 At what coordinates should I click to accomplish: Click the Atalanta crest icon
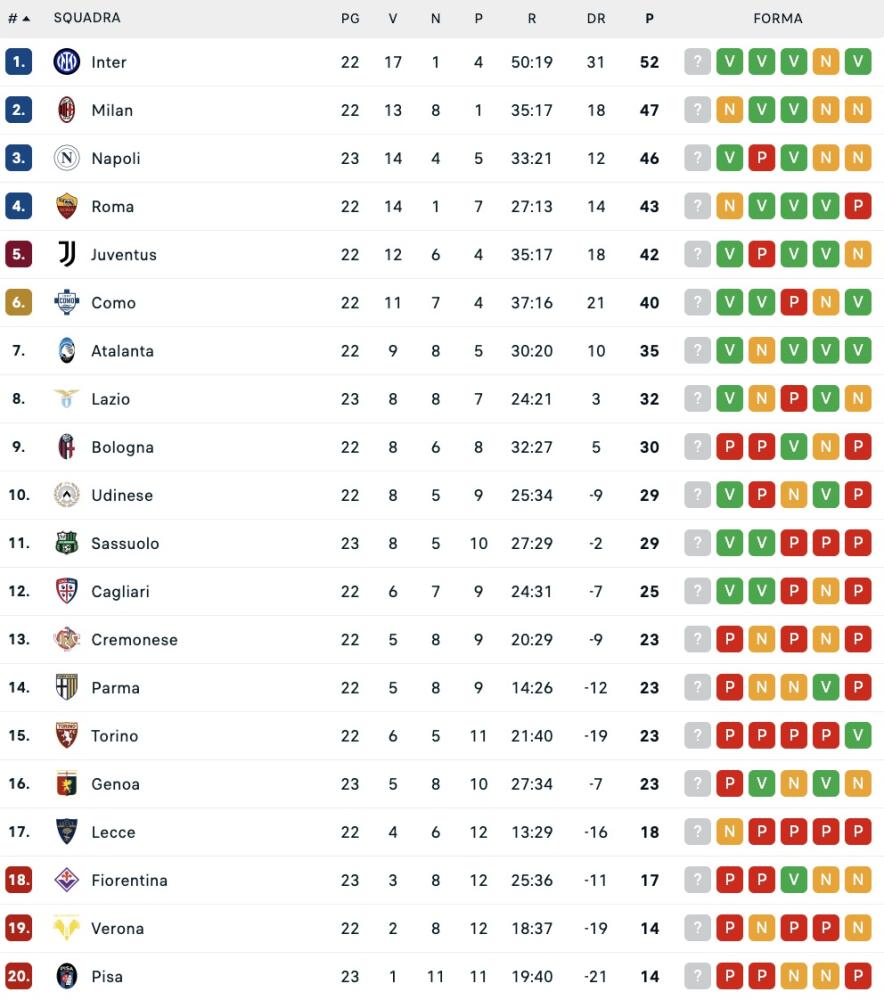[66, 351]
